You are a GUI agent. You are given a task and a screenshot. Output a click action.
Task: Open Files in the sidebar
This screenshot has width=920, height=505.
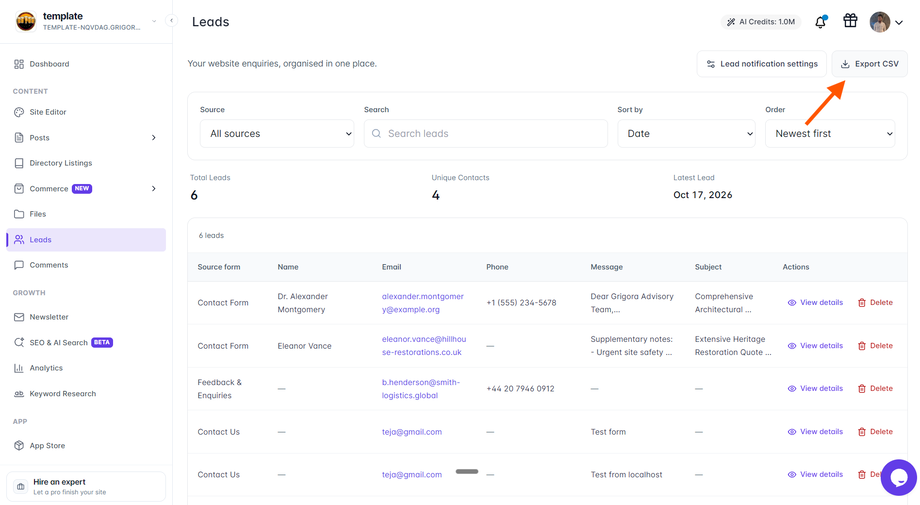(x=86, y=214)
